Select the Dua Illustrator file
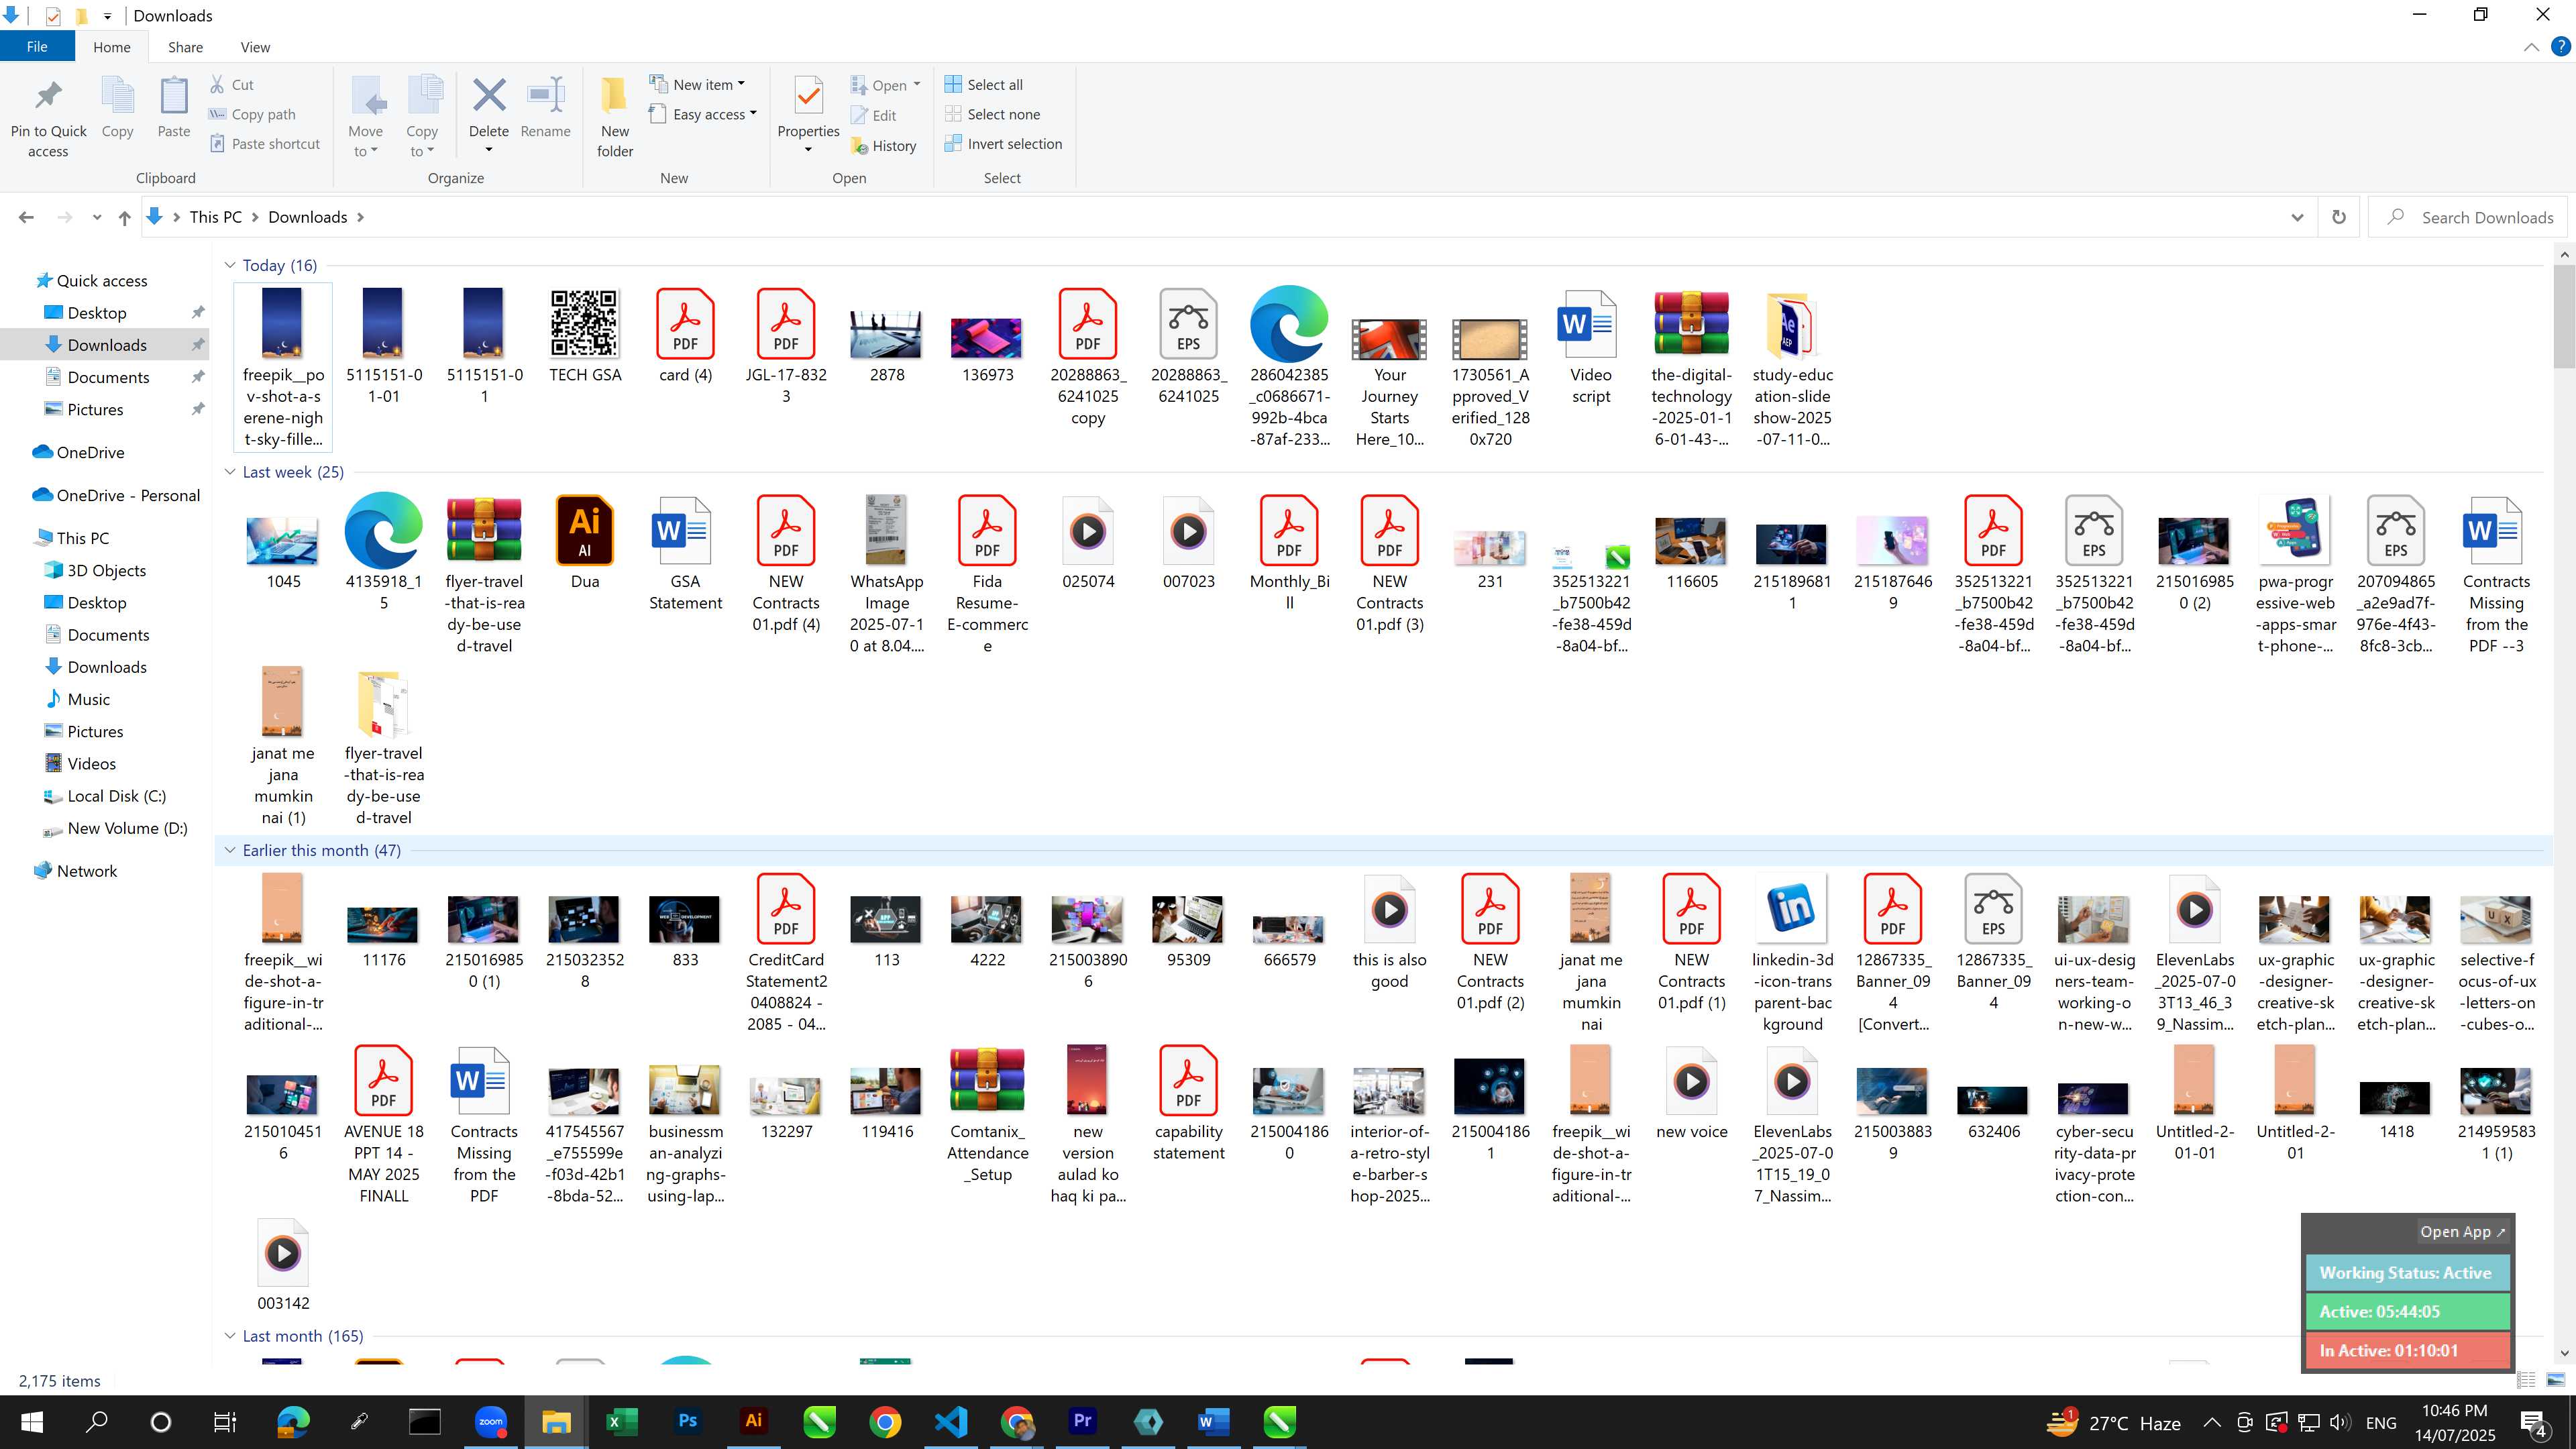This screenshot has height=1449, width=2576. pos(584,543)
